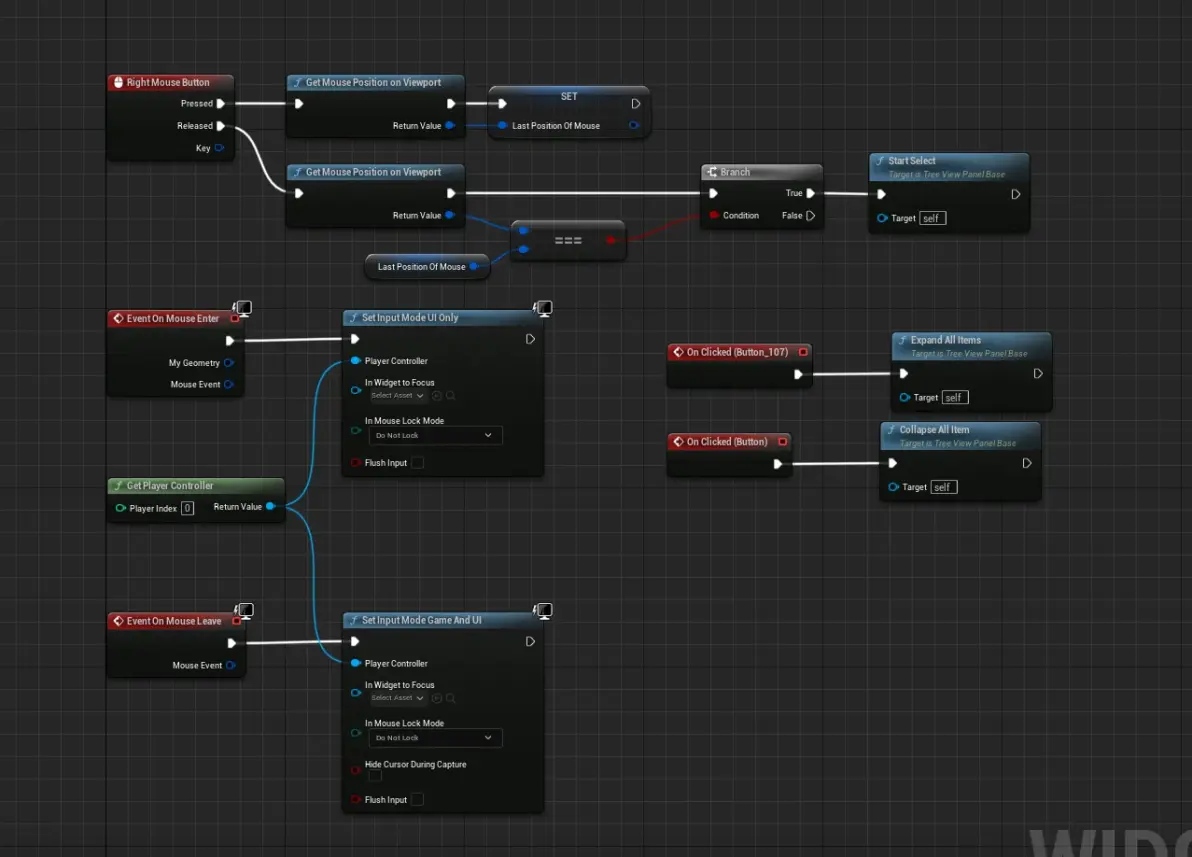Screen dimensions: 1192x857
Task: Click the monitor icon on Set Input Mode Game And UI
Action: (x=543, y=611)
